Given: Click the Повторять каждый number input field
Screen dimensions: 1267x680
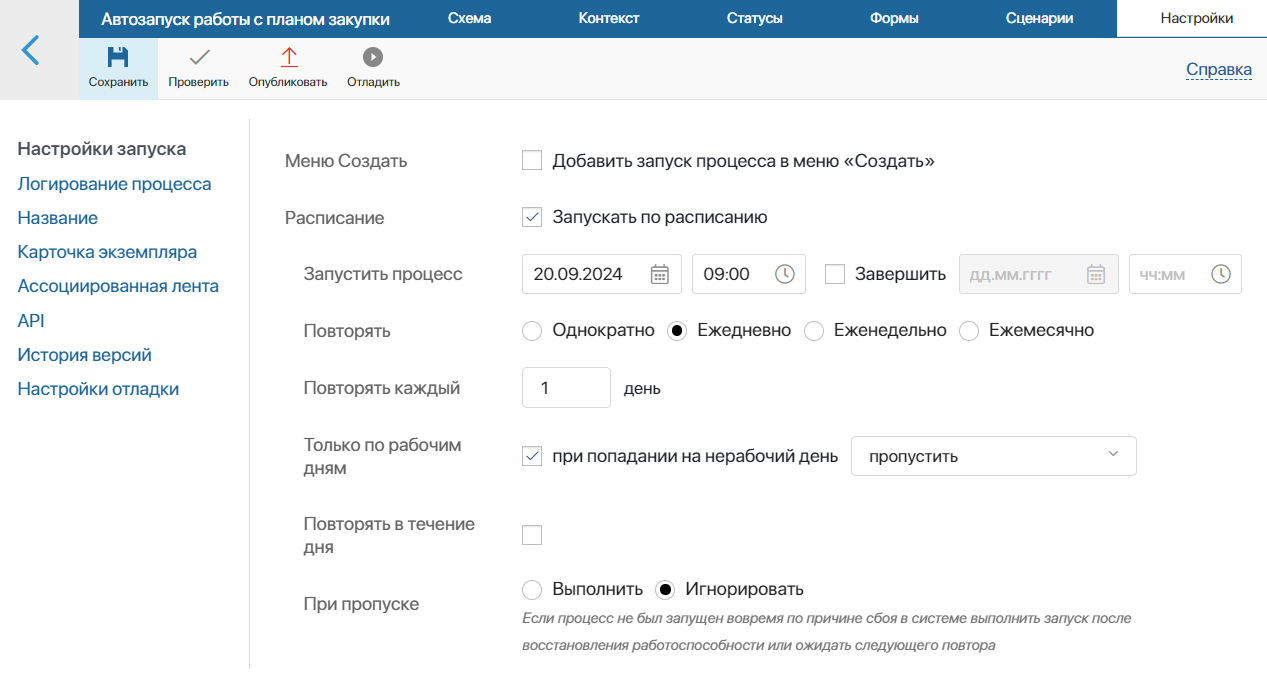Looking at the screenshot, I should [x=566, y=388].
